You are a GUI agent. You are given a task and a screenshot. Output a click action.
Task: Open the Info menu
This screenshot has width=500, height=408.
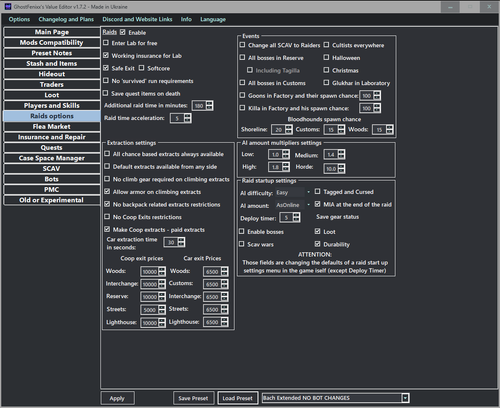[x=186, y=19]
